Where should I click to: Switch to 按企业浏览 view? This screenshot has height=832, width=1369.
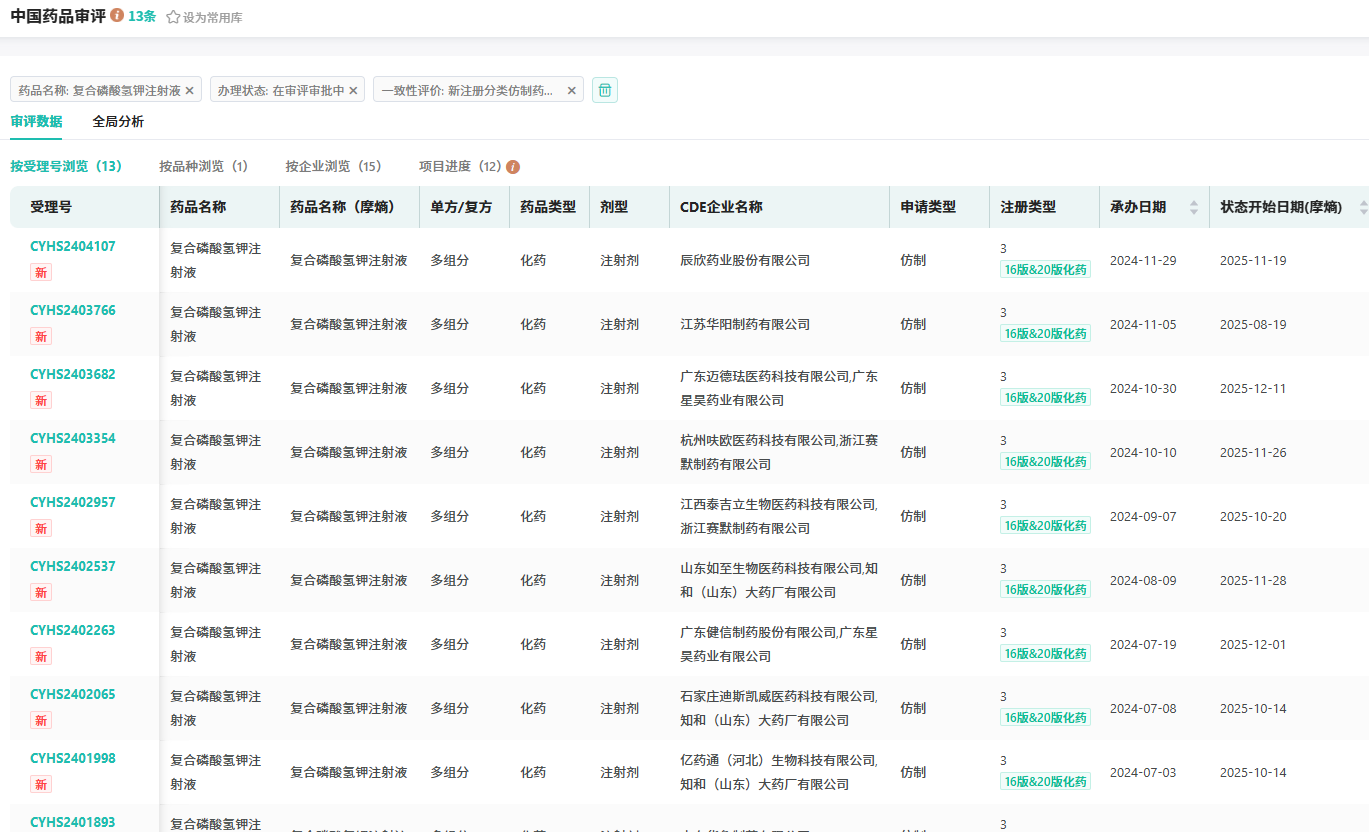333,166
